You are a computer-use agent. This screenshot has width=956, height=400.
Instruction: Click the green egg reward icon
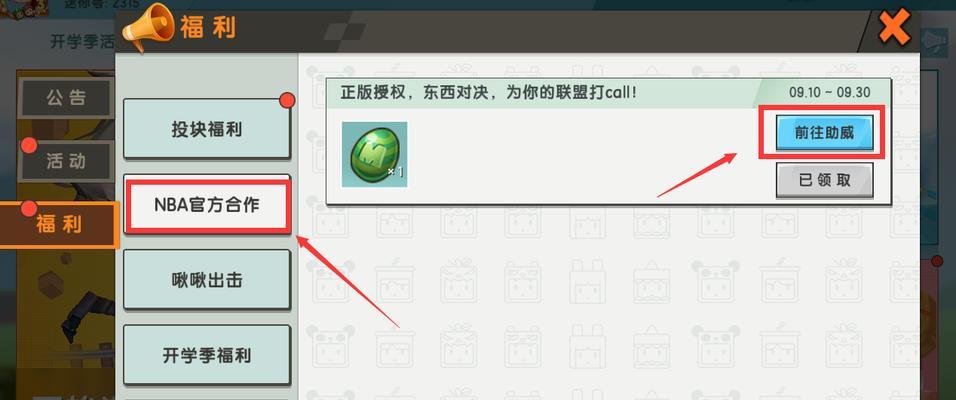[374, 154]
